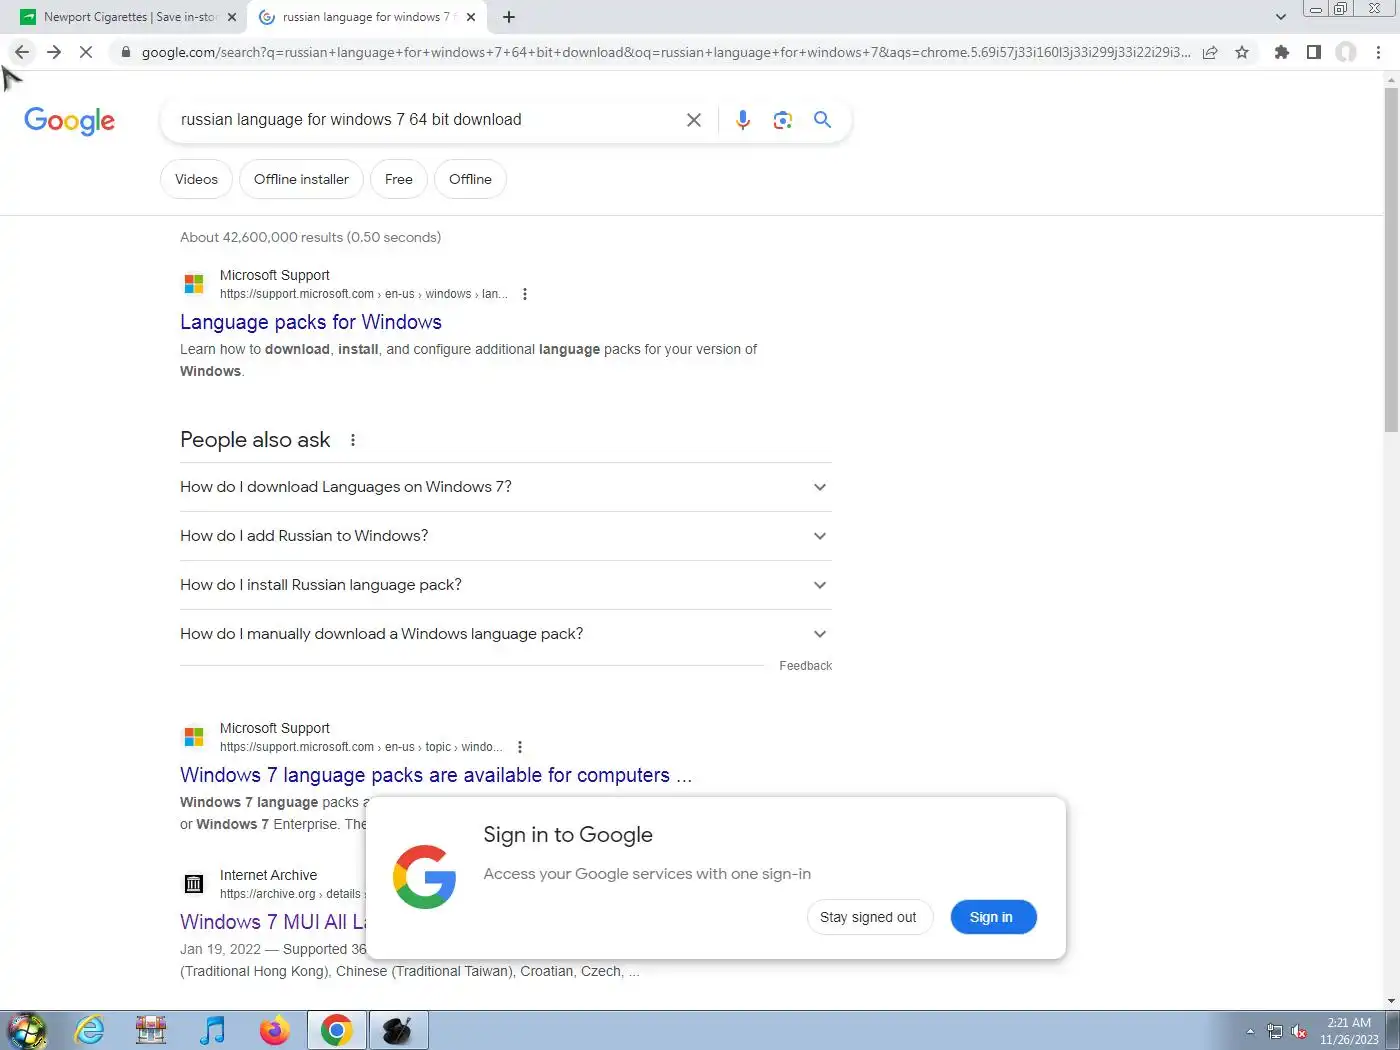Open options for Windows 7 language packs result
1400x1050 pixels.
pos(520,747)
